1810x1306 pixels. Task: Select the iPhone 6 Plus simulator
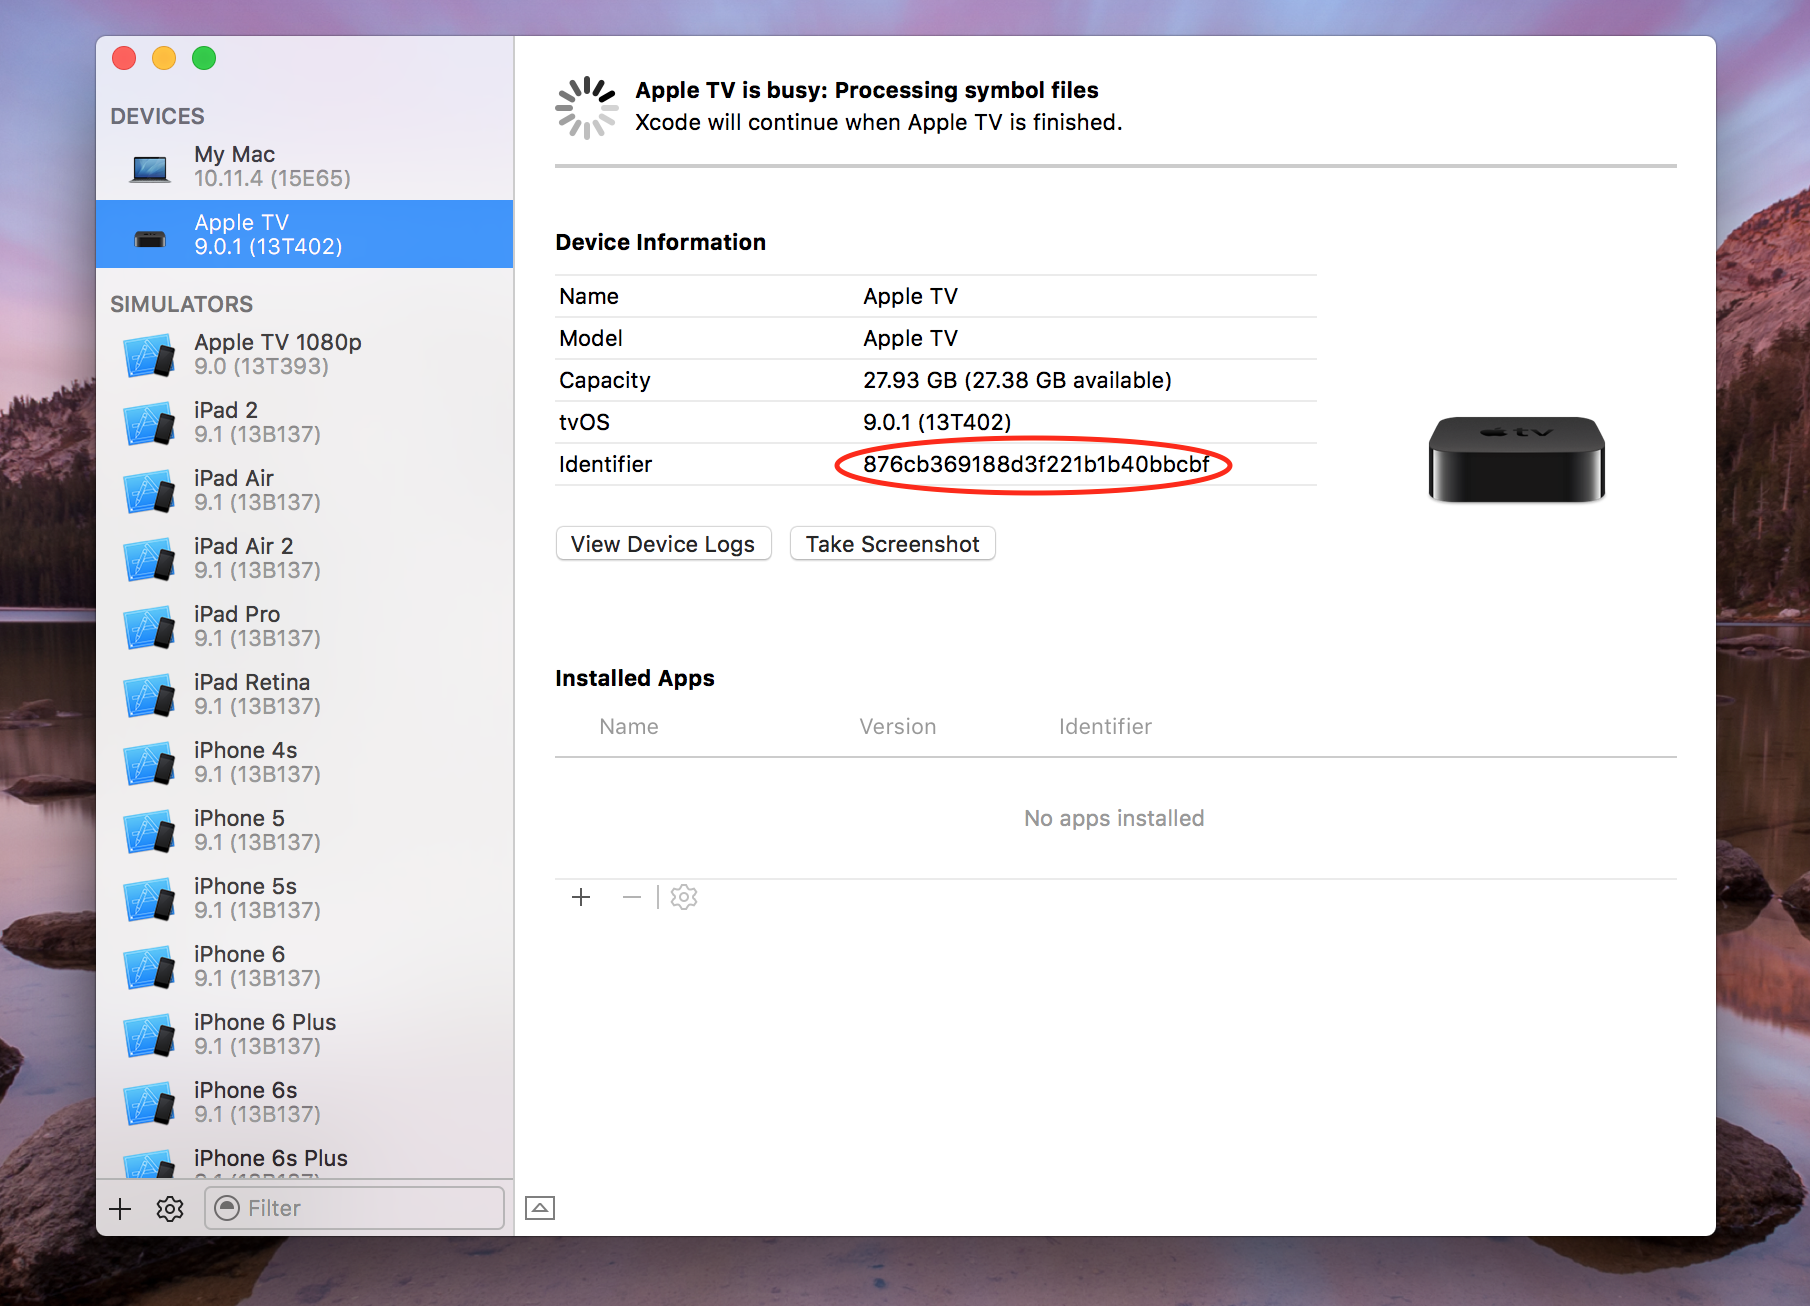[x=305, y=1035]
